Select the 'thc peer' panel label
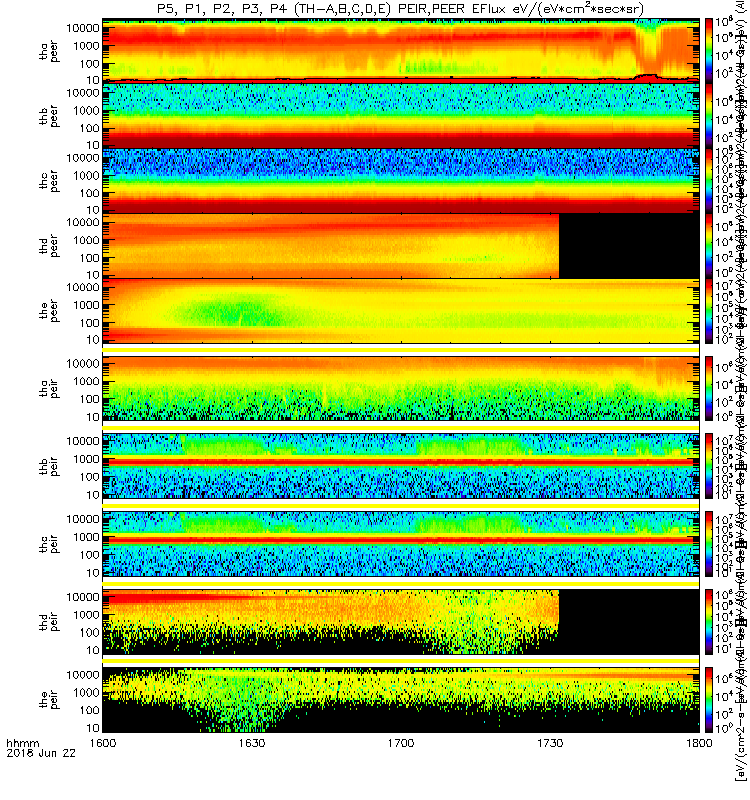This screenshot has width=750, height=800. tap(49, 182)
